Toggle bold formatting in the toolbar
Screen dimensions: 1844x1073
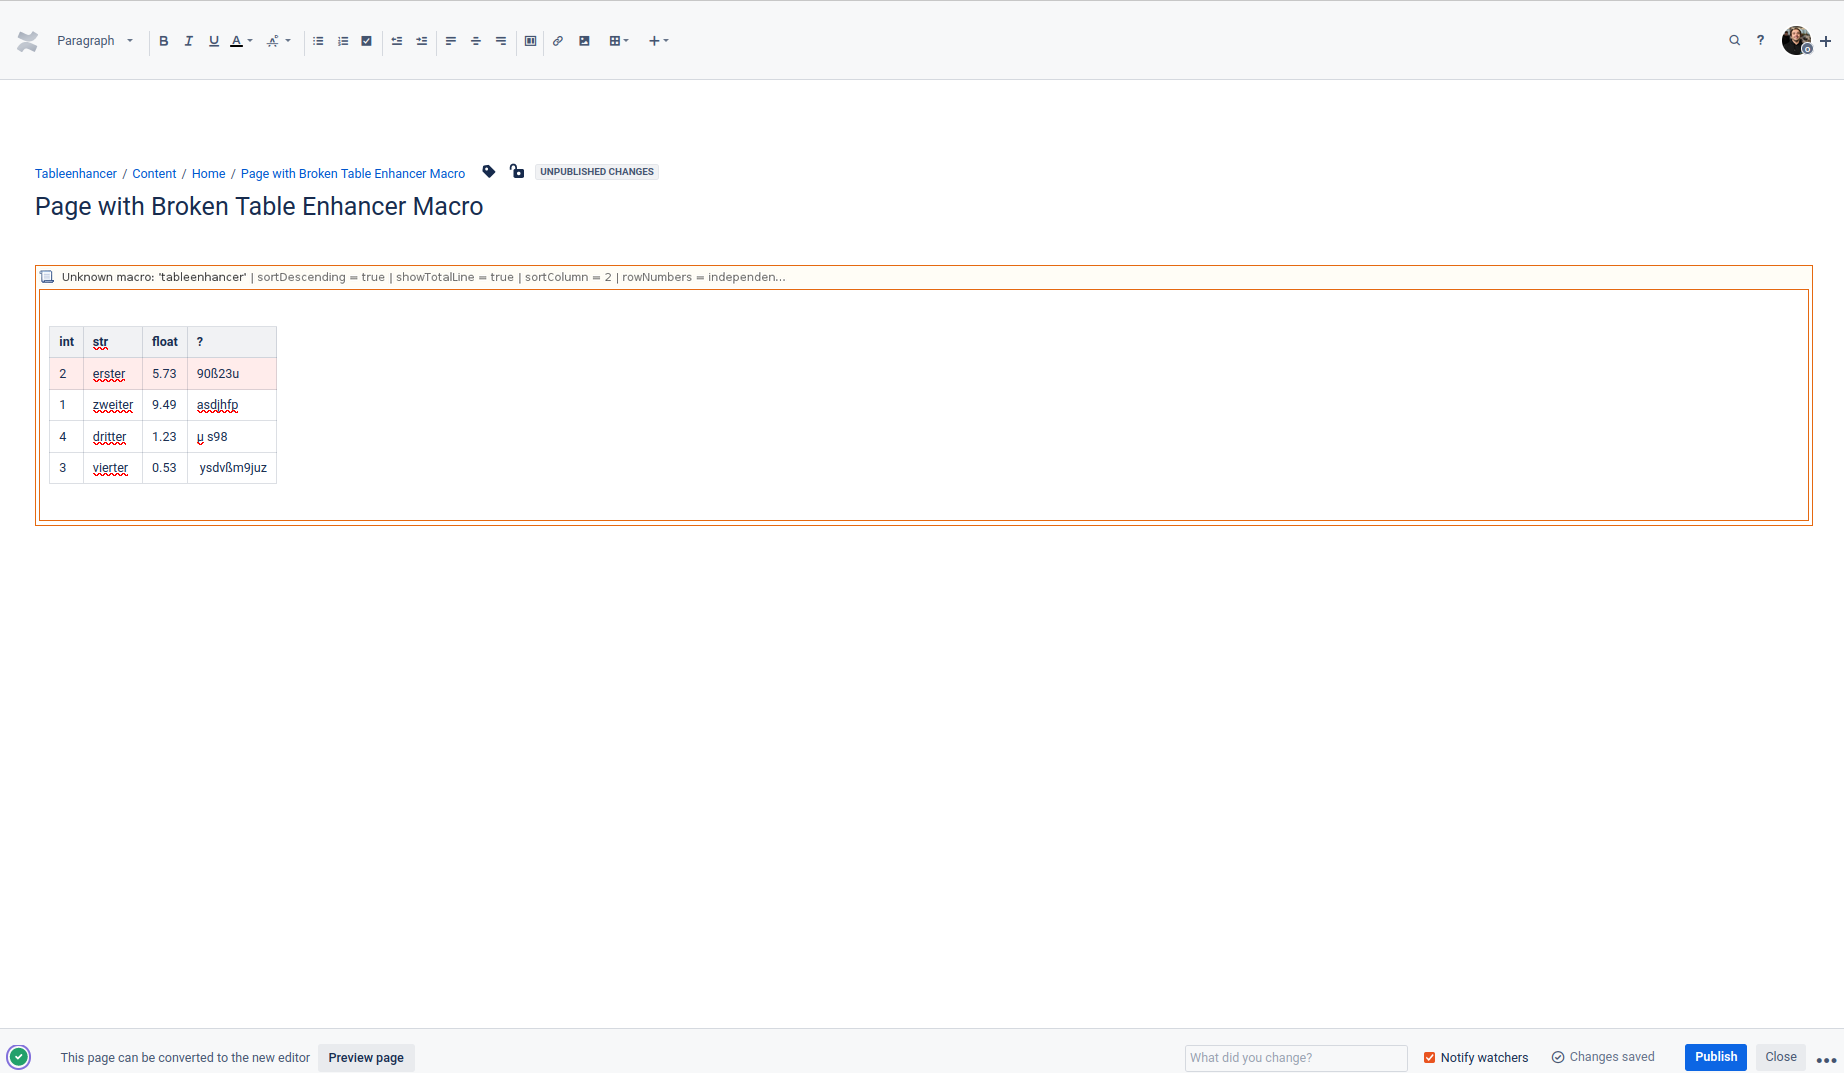coord(164,41)
